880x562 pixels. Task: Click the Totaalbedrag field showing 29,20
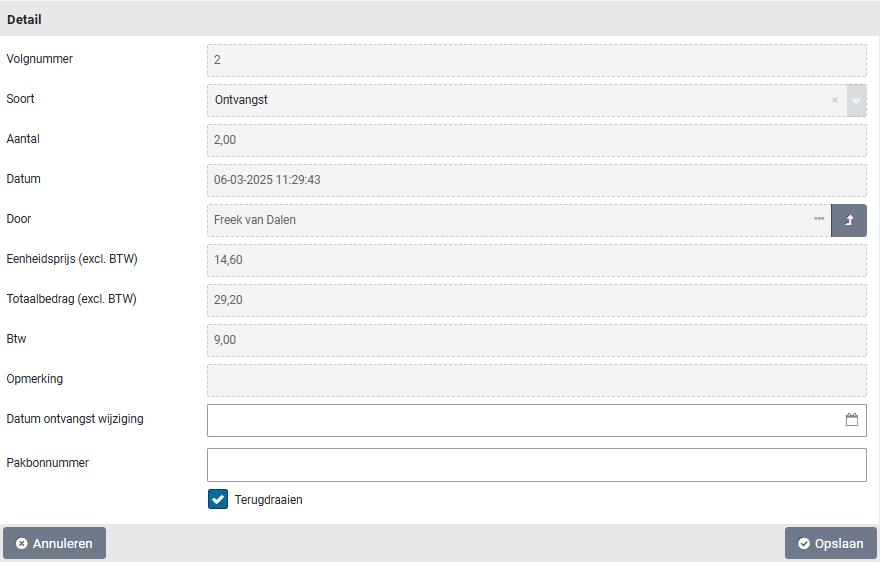pyautogui.click(x=536, y=300)
